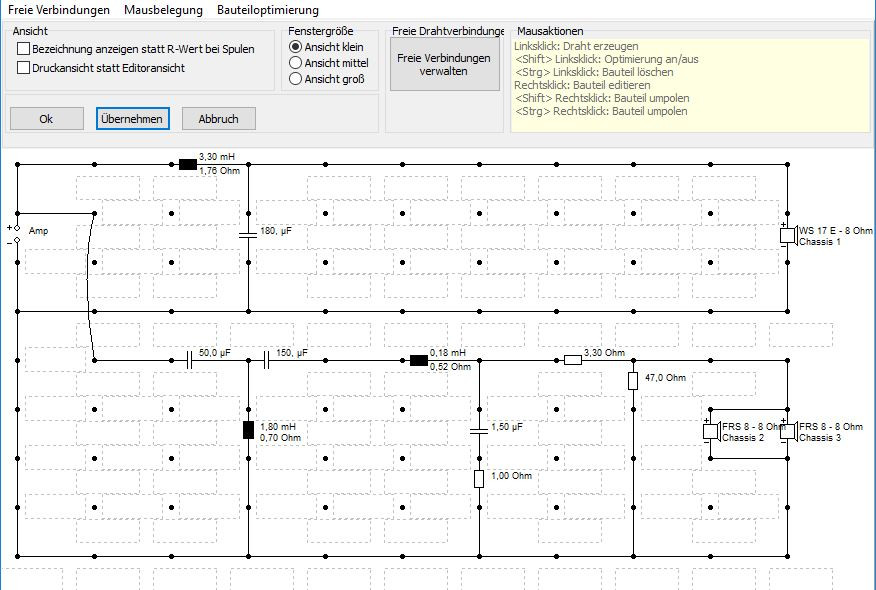Image resolution: width=876 pixels, height=590 pixels.
Task: Enable Bezeichnung anzeigen statt R-Wert checkbox
Action: pos(23,49)
